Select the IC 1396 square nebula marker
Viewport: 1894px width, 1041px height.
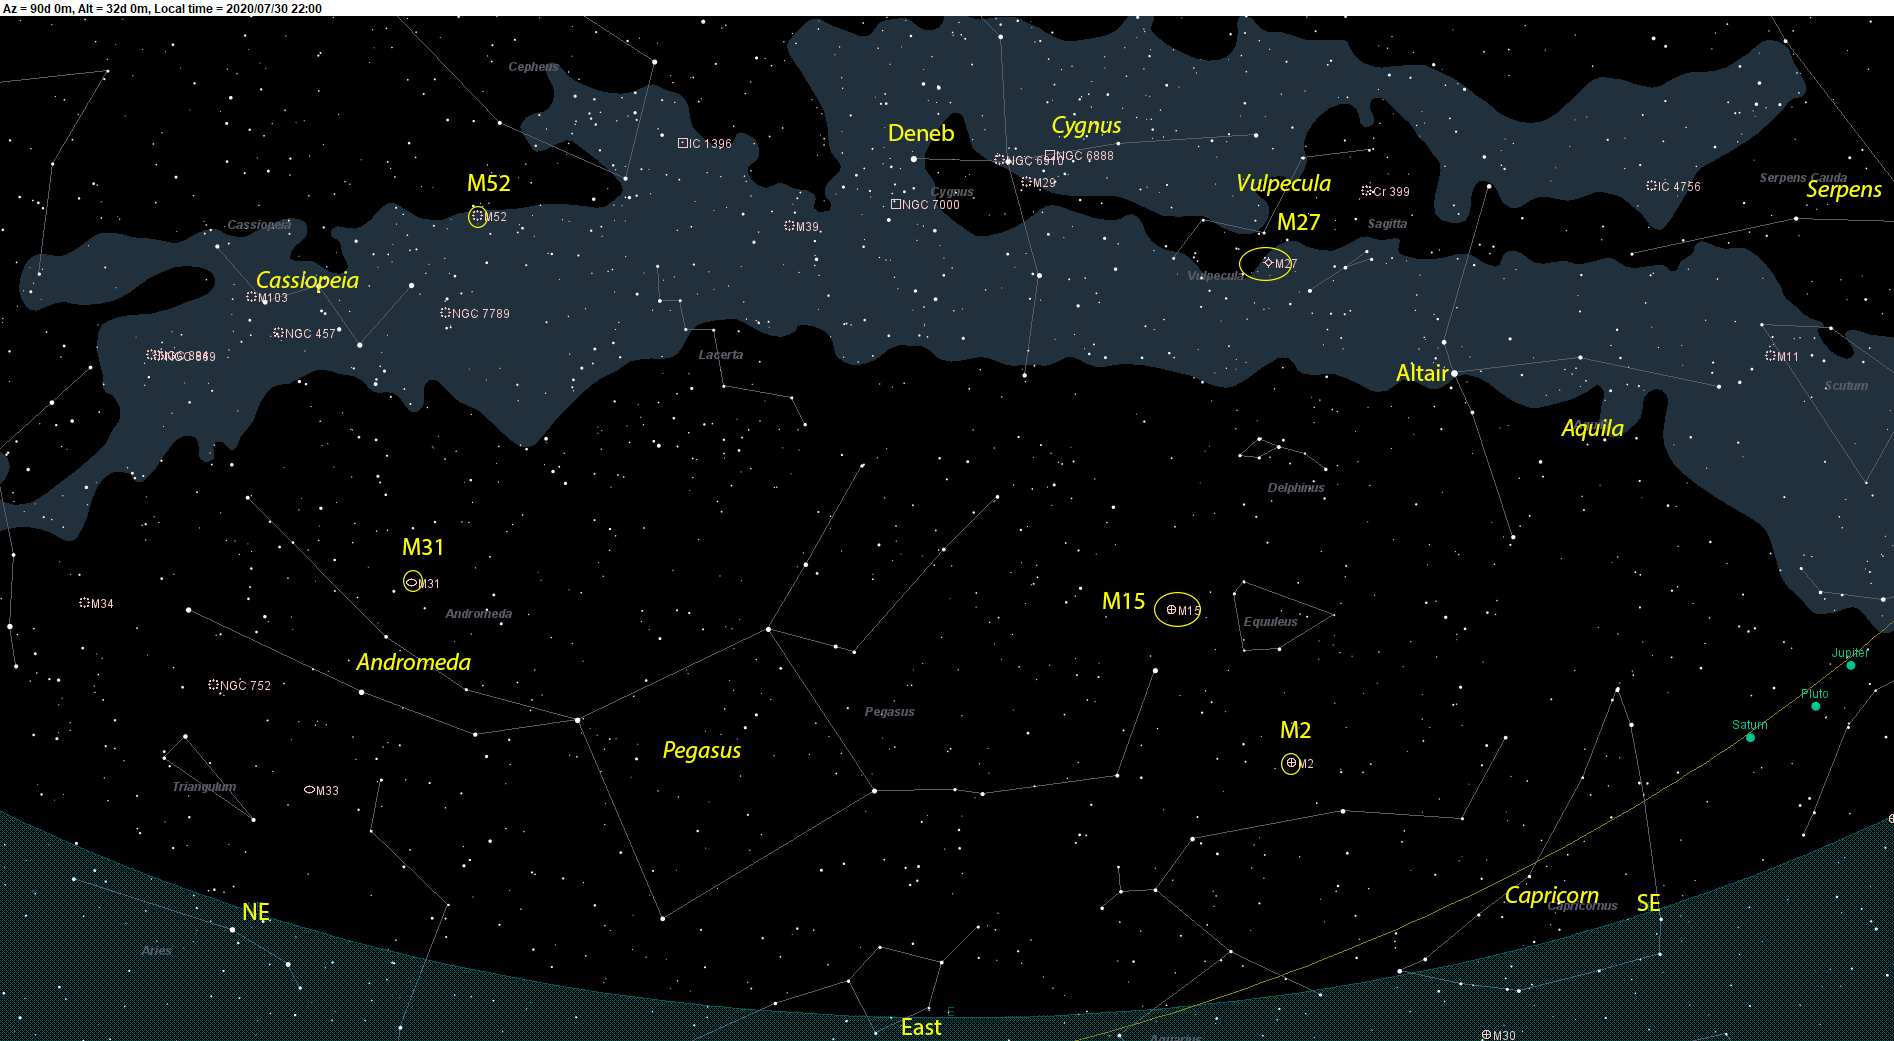683,143
